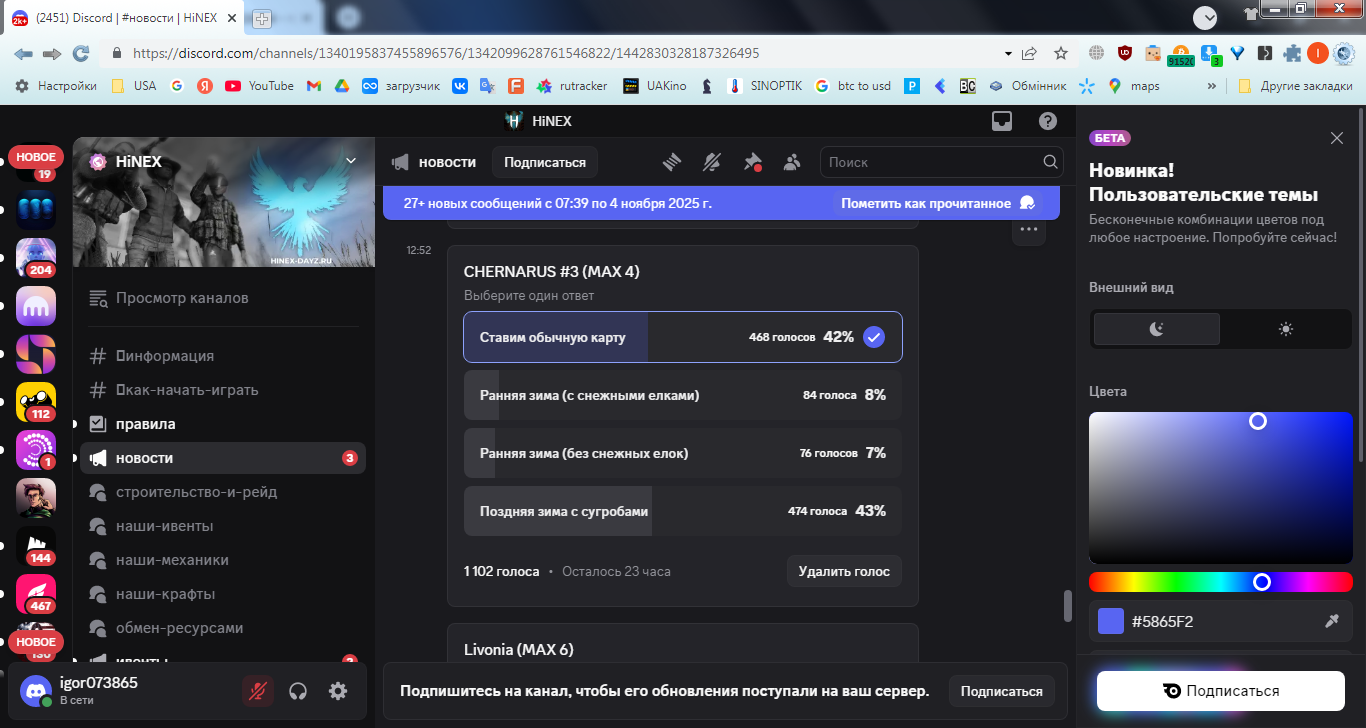1366x728 pixels.
Task: Click "Подписаться" in the bottom follow banner
Action: tap(1002, 691)
